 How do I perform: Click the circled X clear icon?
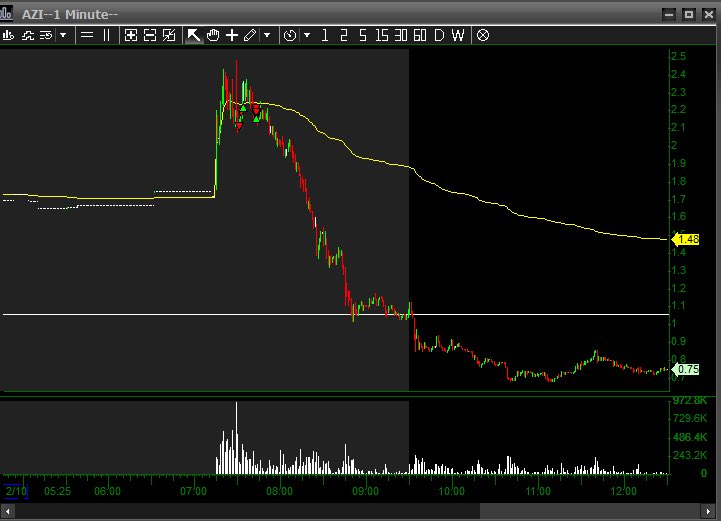(x=483, y=35)
